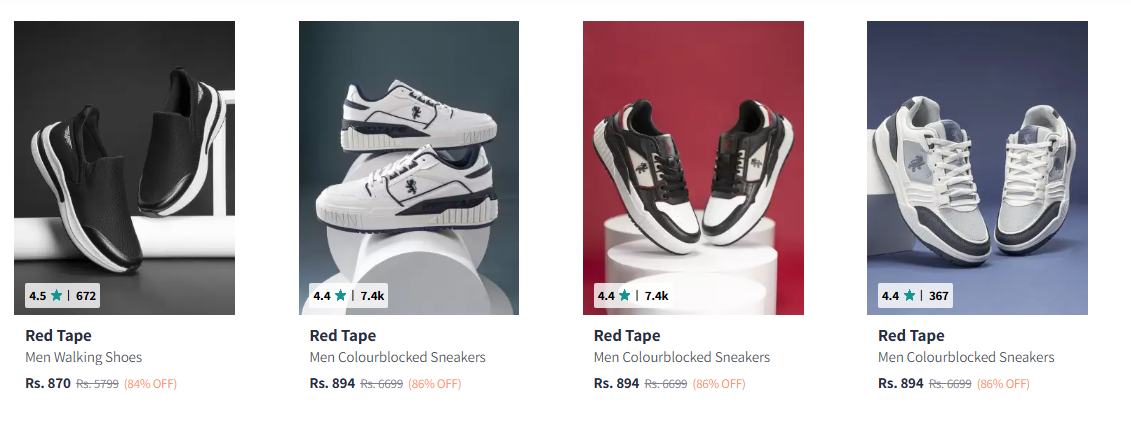Click the star icon on the red-background sneakers rating
The width and height of the screenshot is (1131, 421).
pyautogui.click(x=625, y=296)
